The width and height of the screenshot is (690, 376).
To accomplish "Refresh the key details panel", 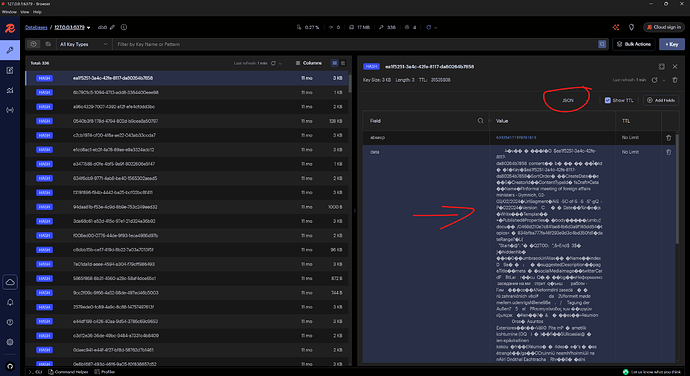I will pyautogui.click(x=654, y=80).
